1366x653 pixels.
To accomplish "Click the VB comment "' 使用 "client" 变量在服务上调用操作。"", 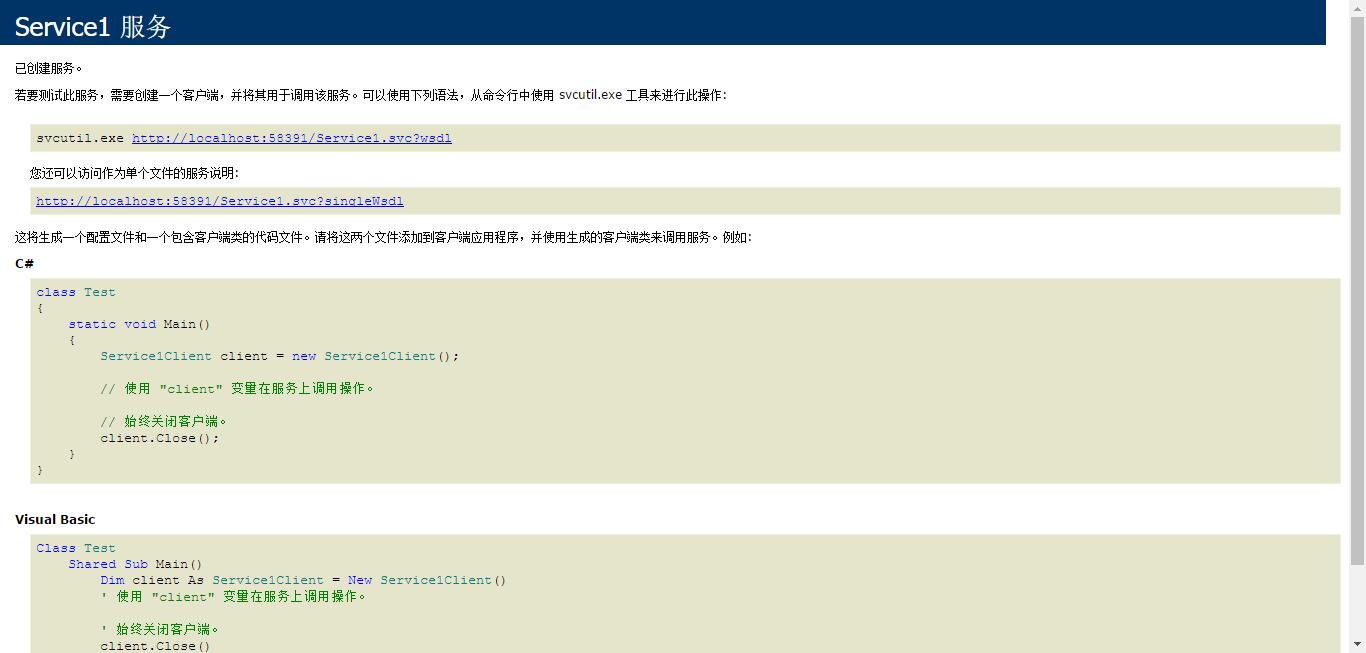I will click(233, 597).
